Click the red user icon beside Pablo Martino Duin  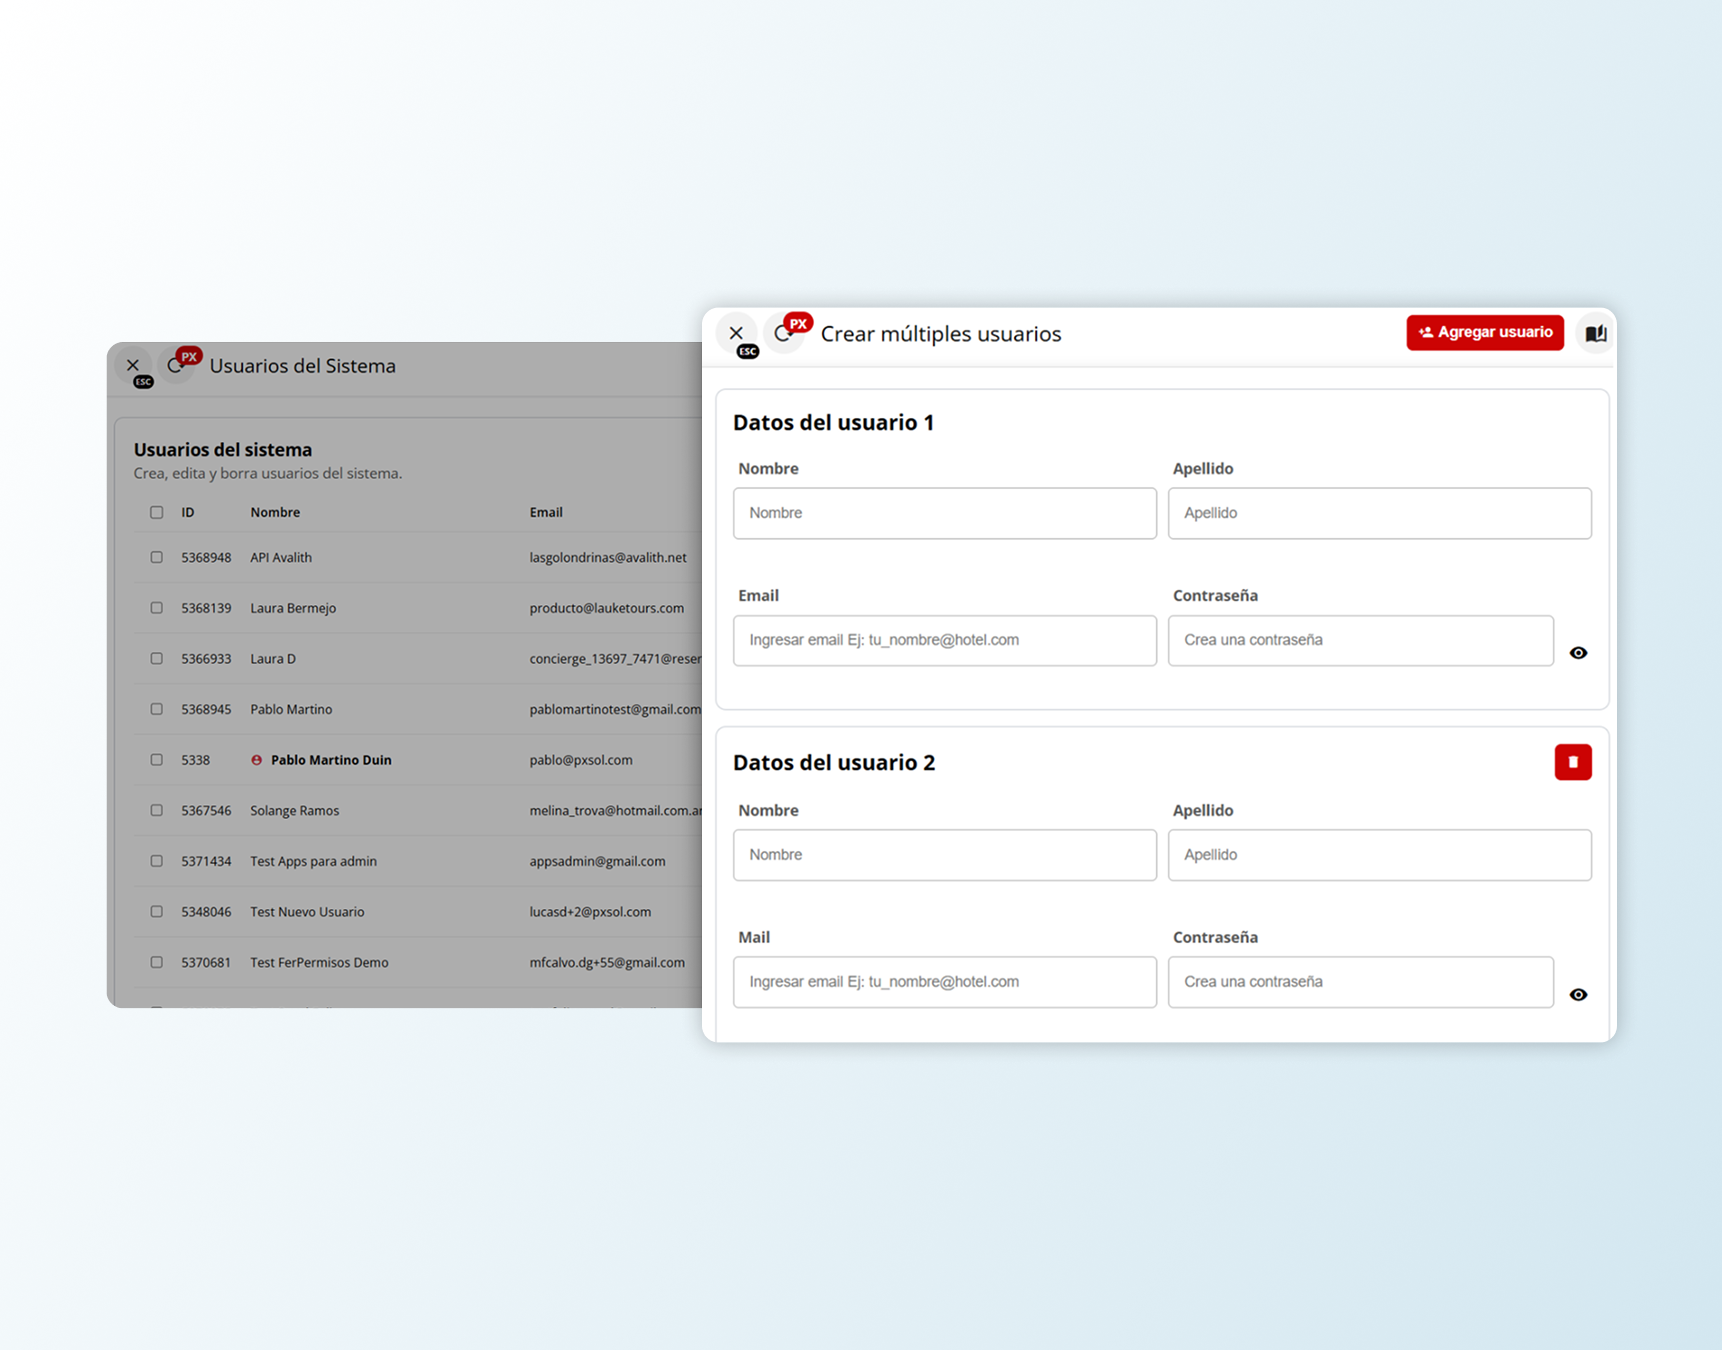(x=257, y=760)
